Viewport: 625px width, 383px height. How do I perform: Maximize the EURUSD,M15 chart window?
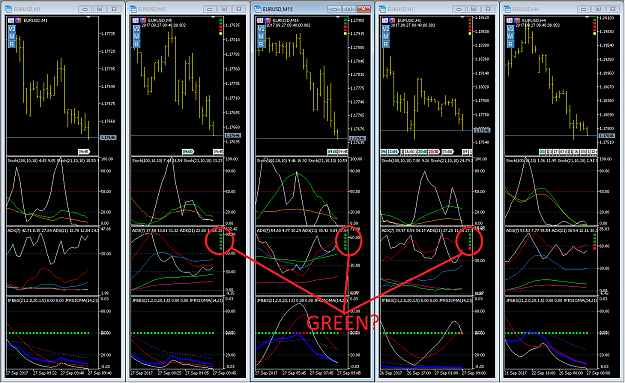pyautogui.click(x=349, y=9)
